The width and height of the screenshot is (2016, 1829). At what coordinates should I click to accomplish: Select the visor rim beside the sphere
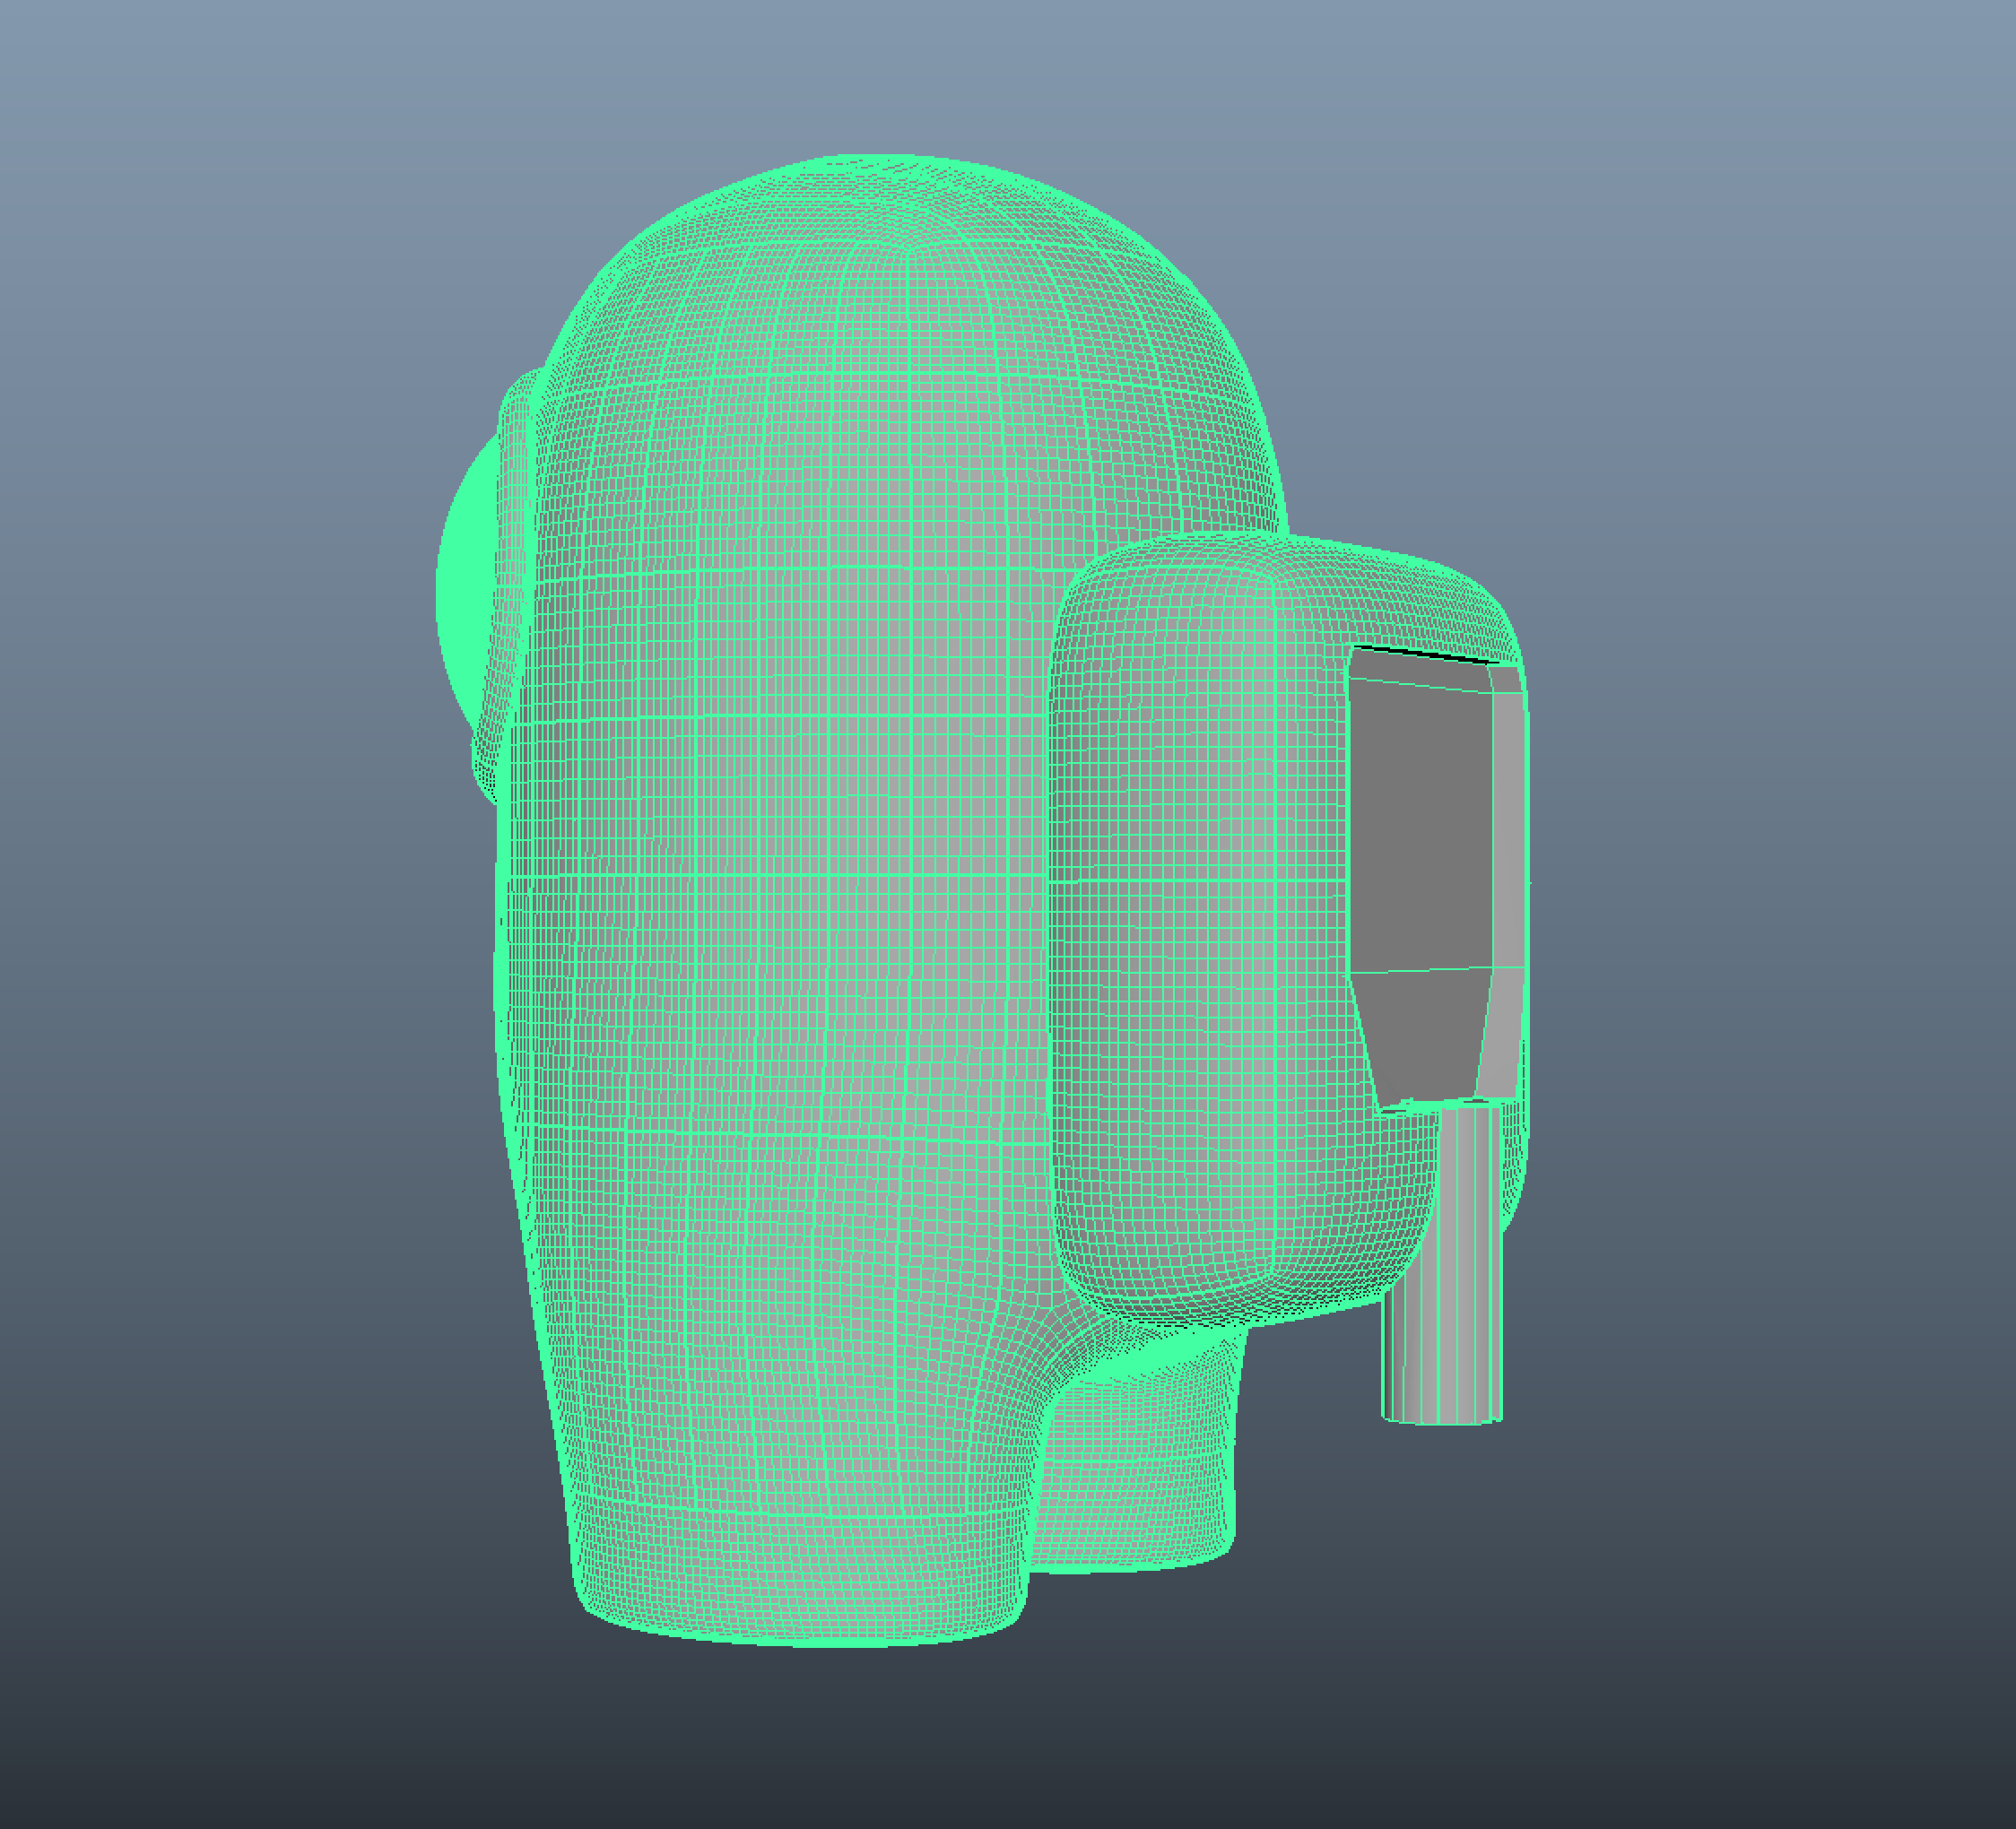513,560
